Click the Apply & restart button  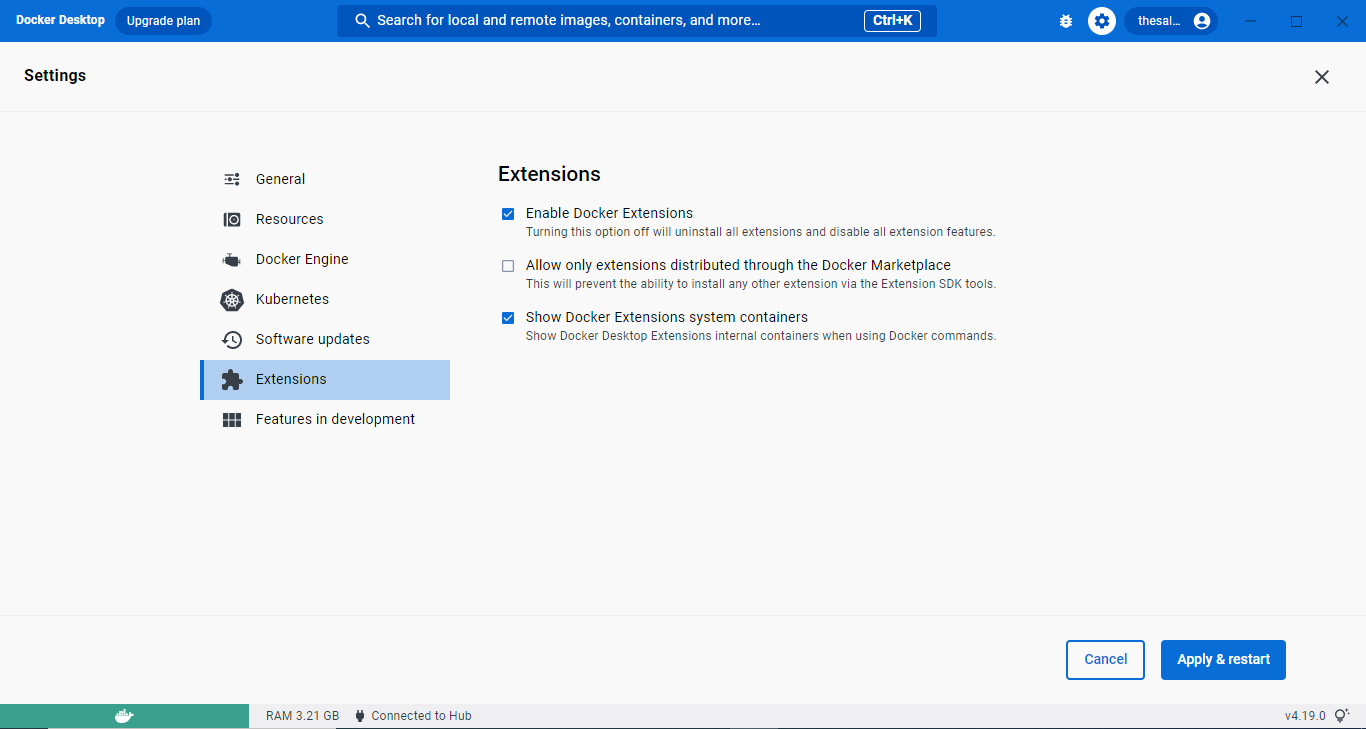[x=1222, y=659]
